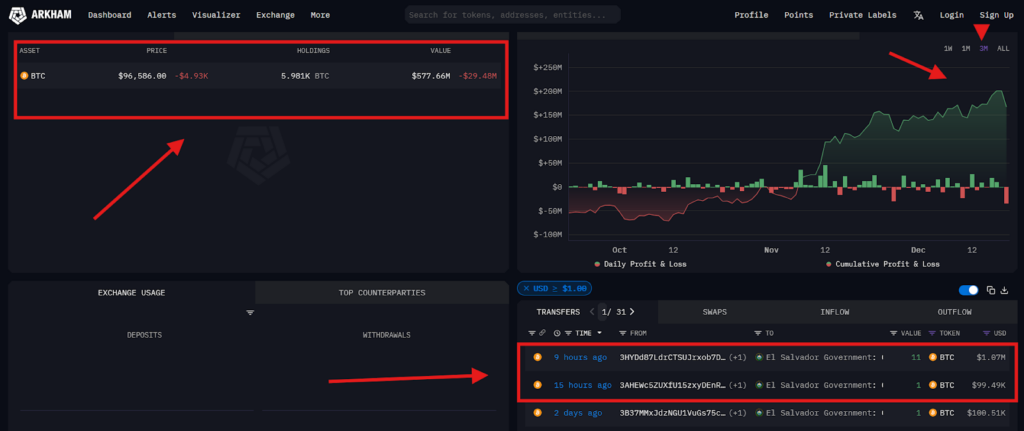Toggle Daily Profit & Loss legend
The height and width of the screenshot is (431, 1024).
(640, 264)
